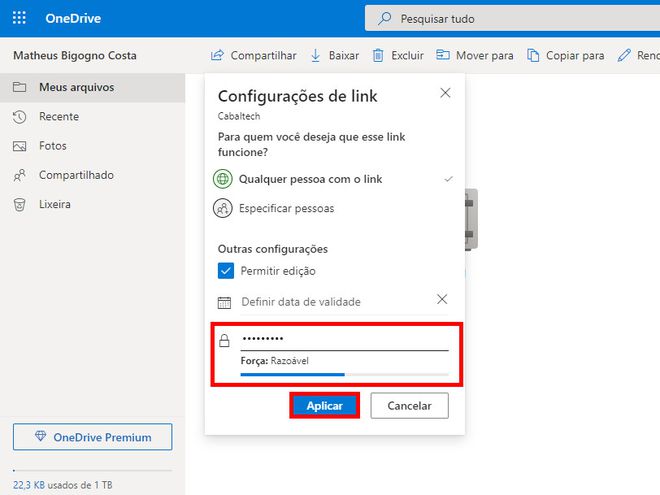This screenshot has width=660, height=495.
Task: Click the lock icon beside password field
Action: coord(224,340)
